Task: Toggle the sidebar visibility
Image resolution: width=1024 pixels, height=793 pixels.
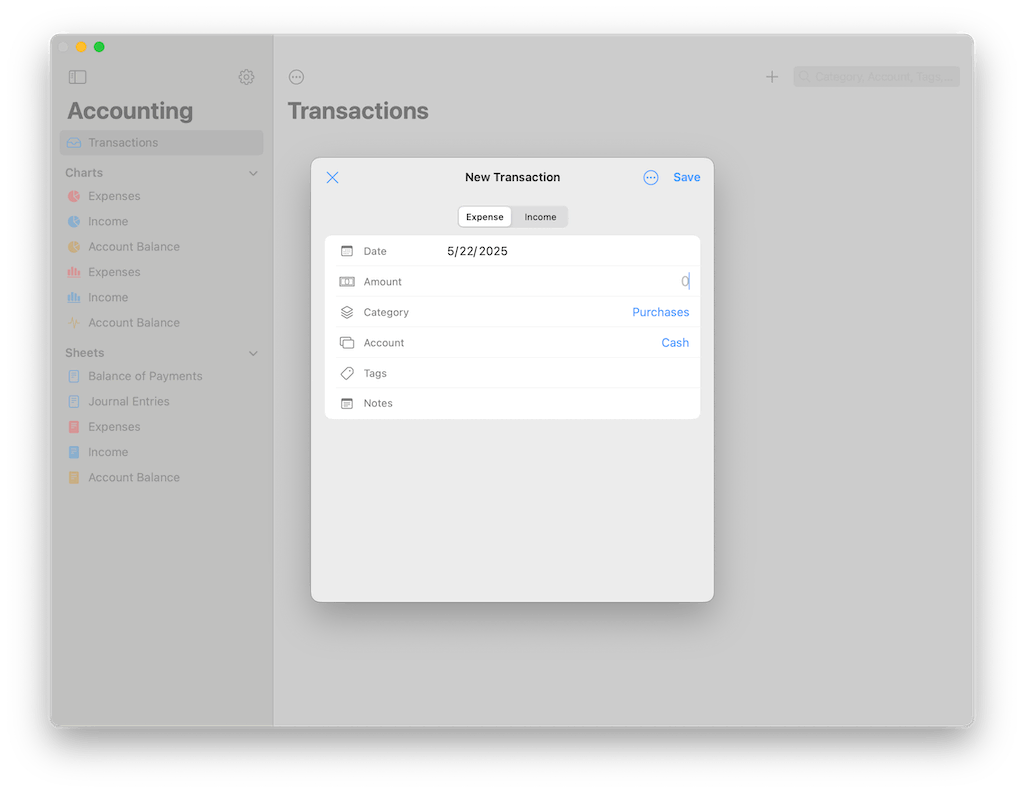Action: click(77, 77)
